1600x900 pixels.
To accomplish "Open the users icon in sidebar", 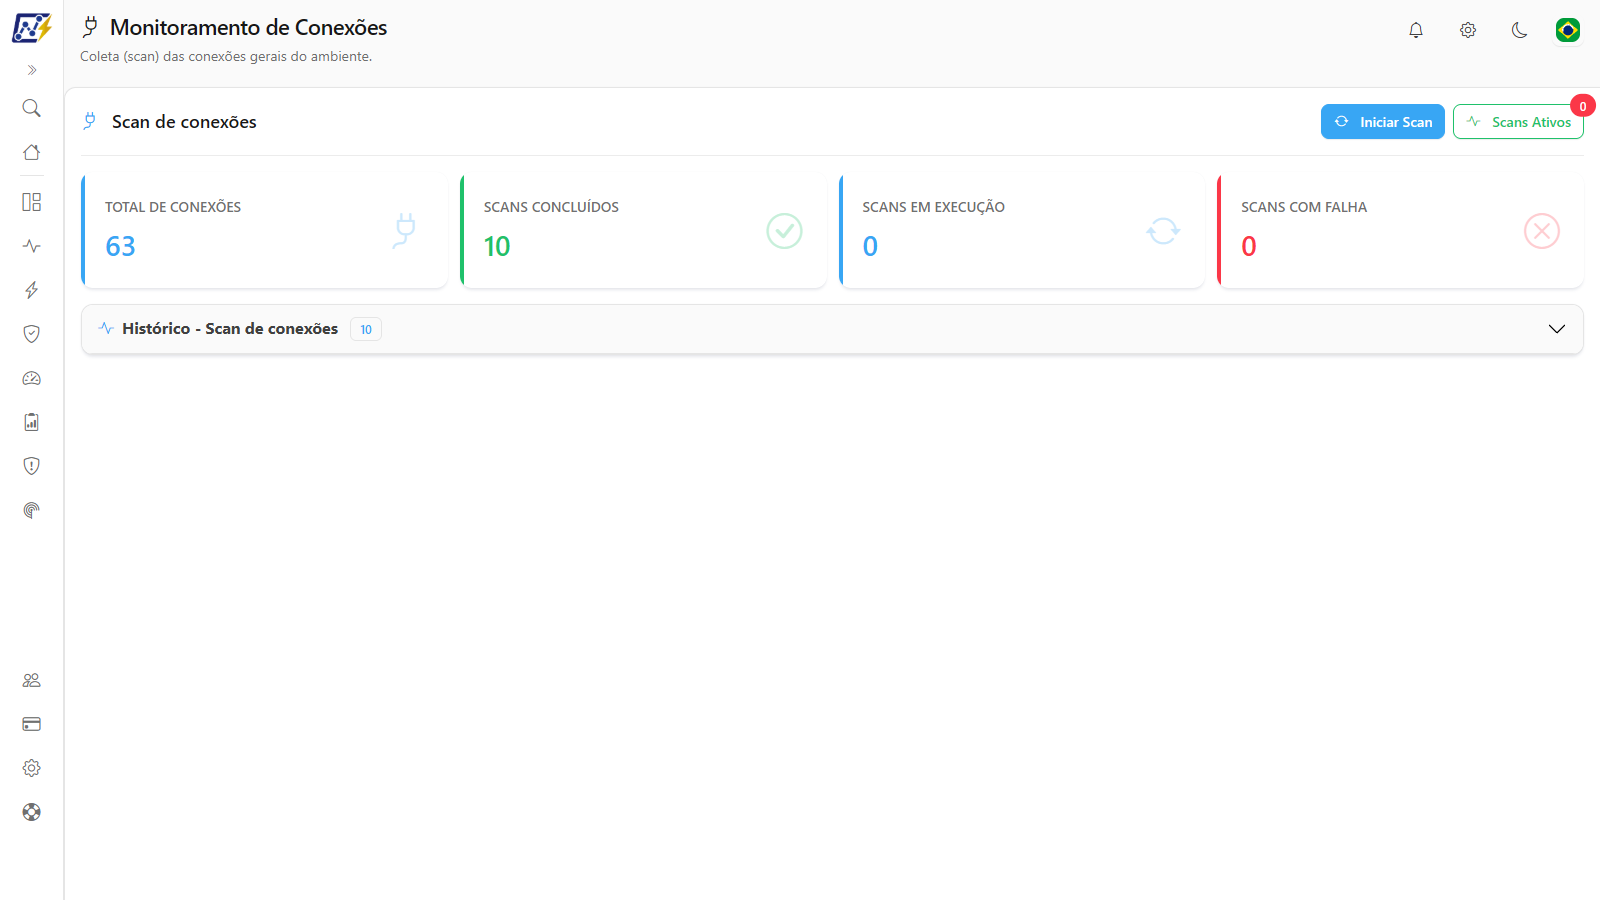I will [32, 680].
